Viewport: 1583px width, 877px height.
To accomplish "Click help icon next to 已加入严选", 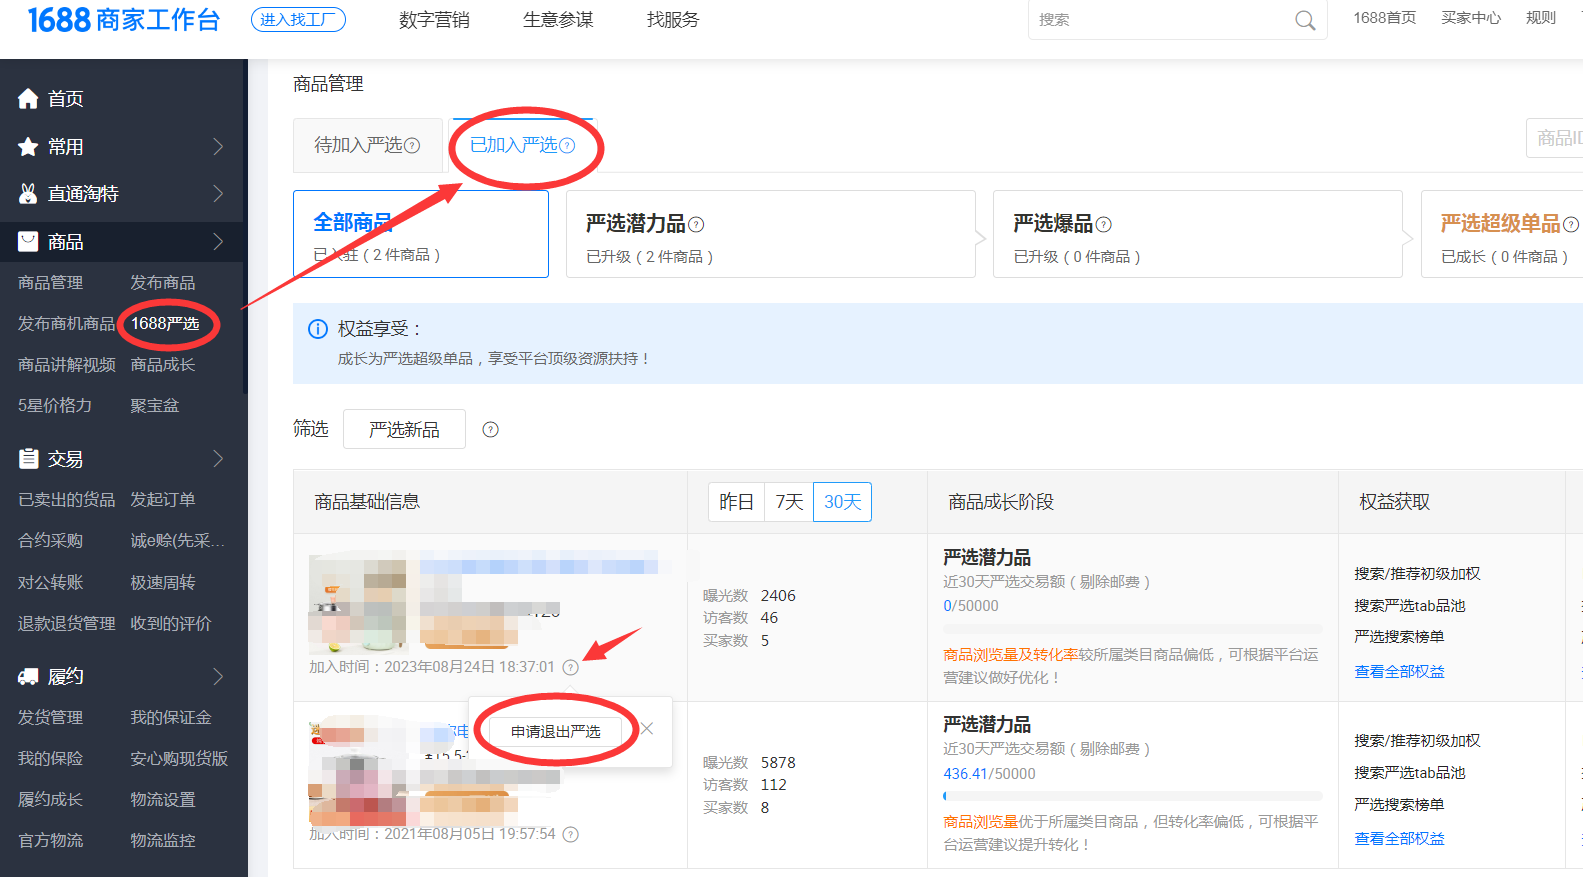I will point(567,146).
